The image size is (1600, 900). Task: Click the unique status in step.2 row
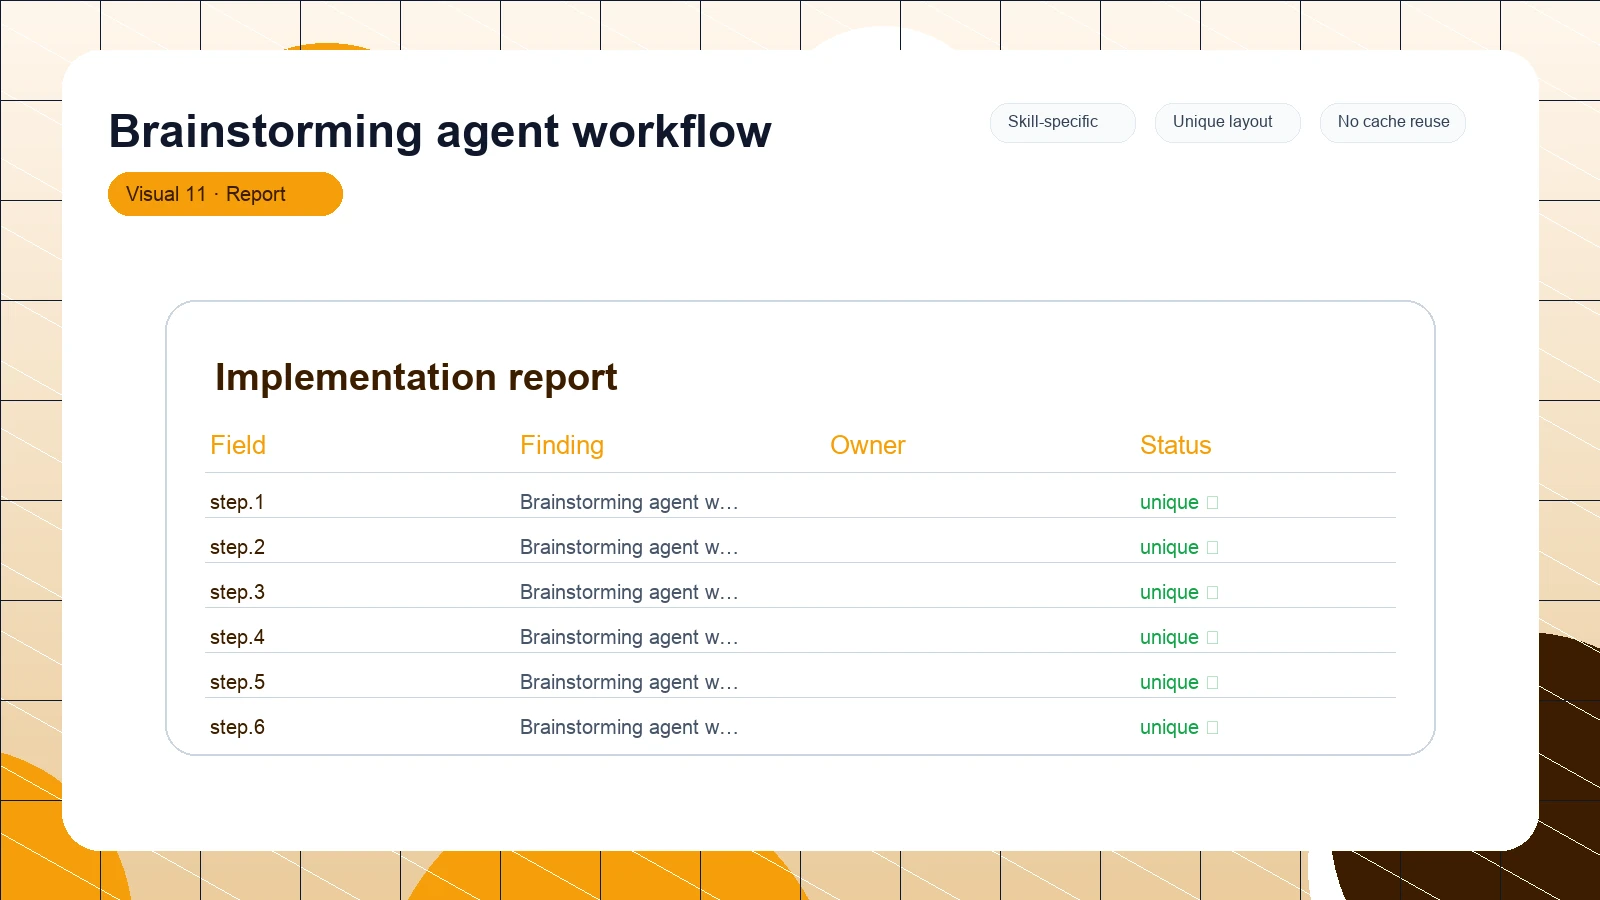(1169, 547)
